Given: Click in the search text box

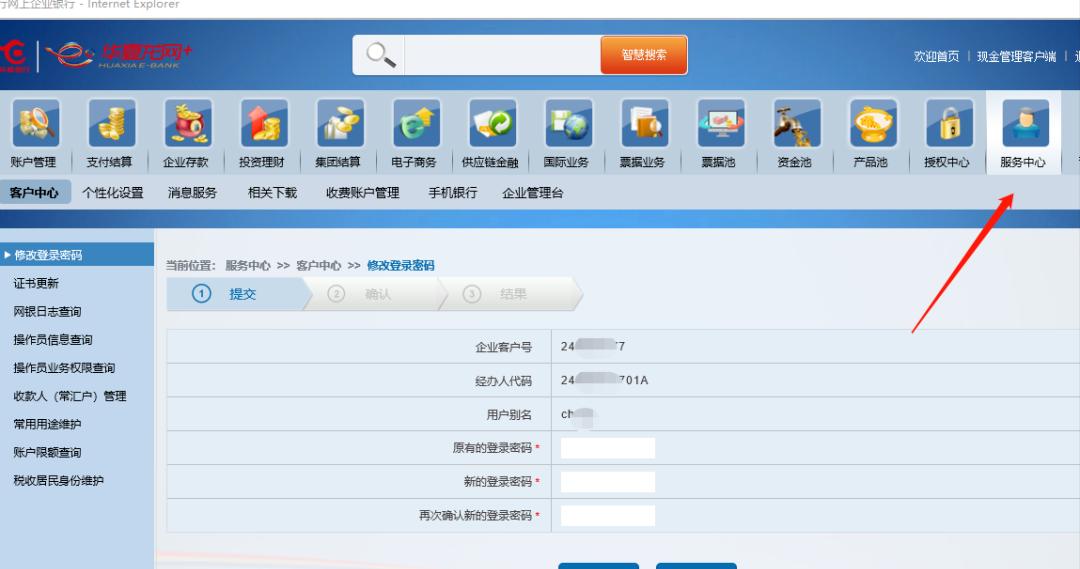Looking at the screenshot, I should click(x=502, y=55).
